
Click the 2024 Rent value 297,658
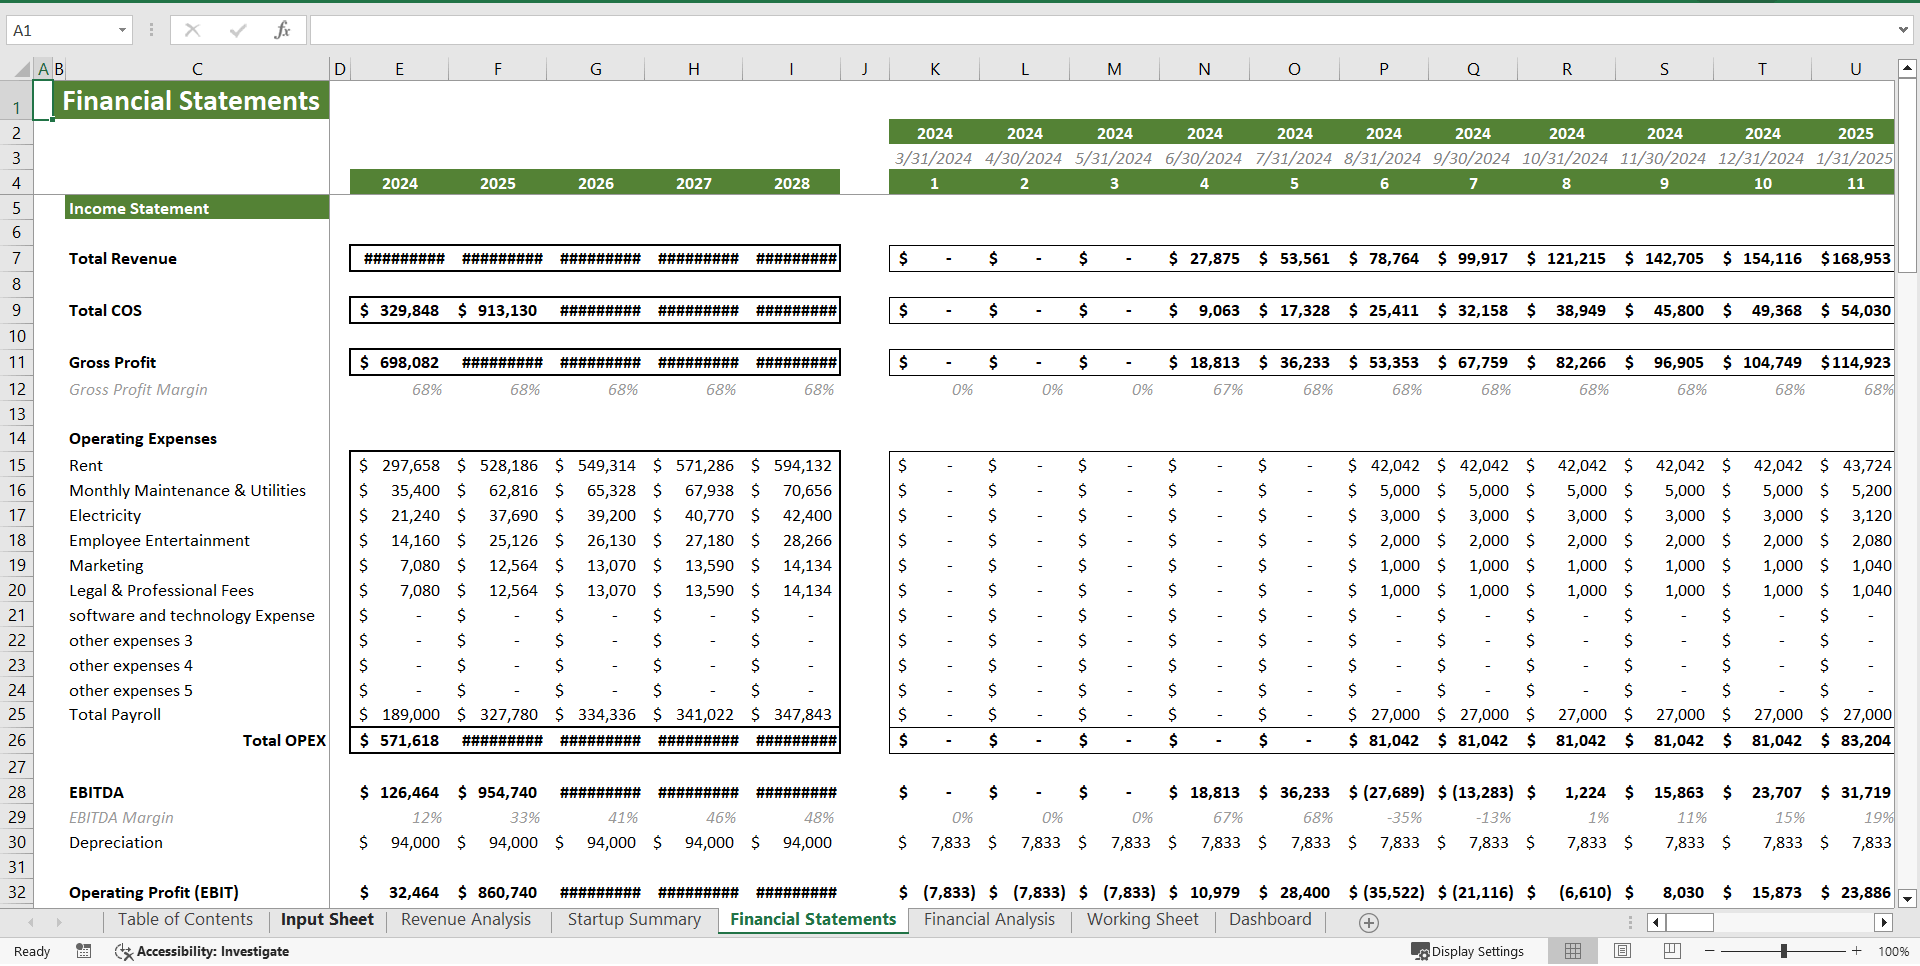[399, 466]
